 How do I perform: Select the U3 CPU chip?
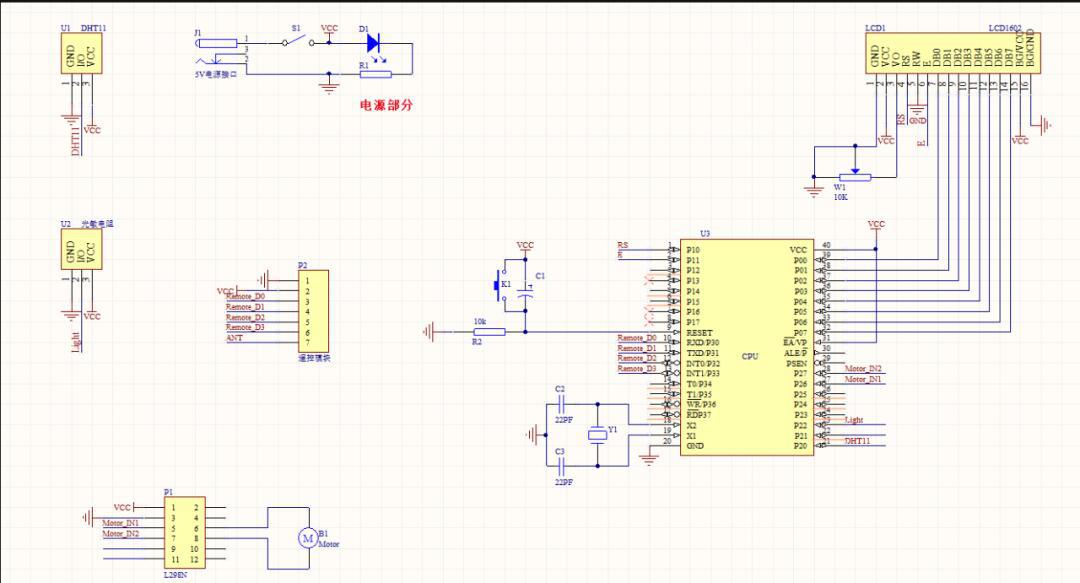click(747, 347)
